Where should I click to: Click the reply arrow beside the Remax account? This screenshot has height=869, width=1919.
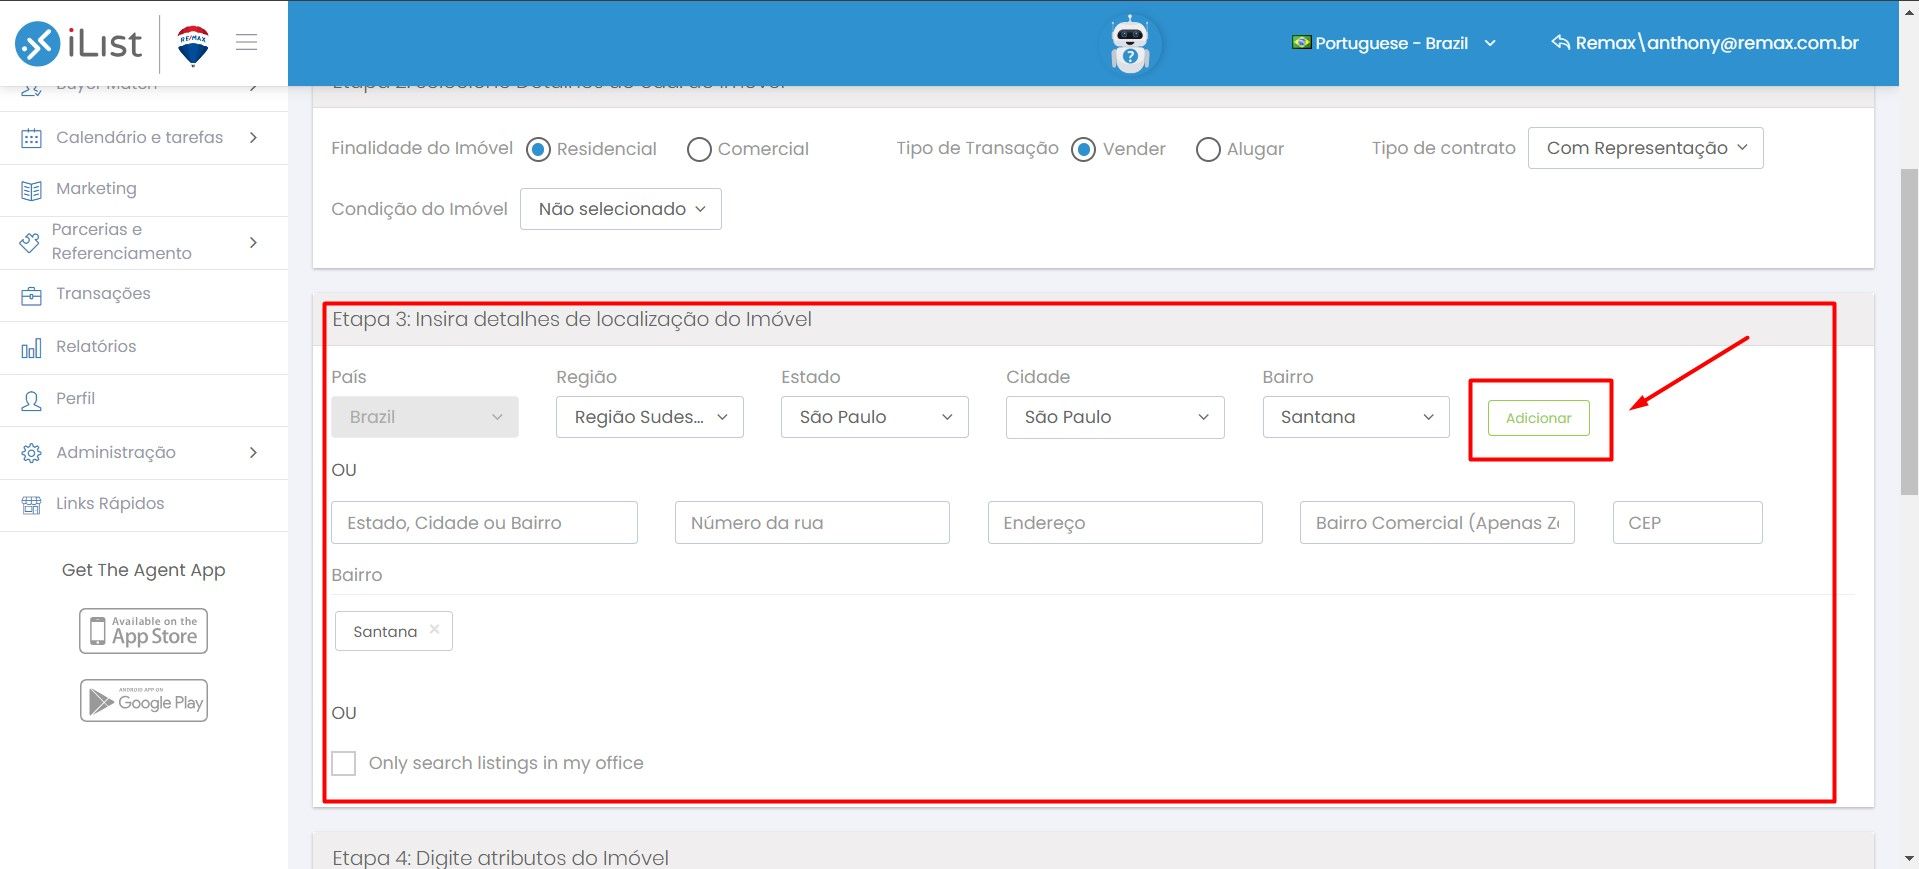click(x=1560, y=42)
